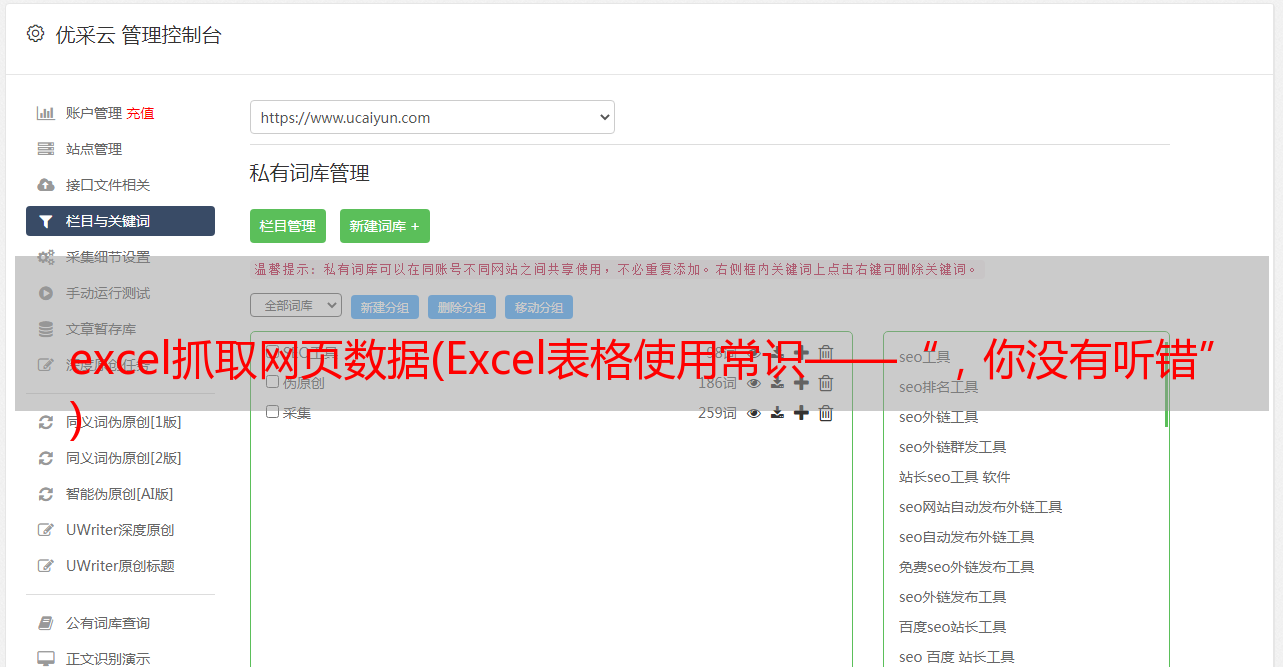
Task: Select keyword 免费seo外链发布工具
Action: click(x=966, y=567)
